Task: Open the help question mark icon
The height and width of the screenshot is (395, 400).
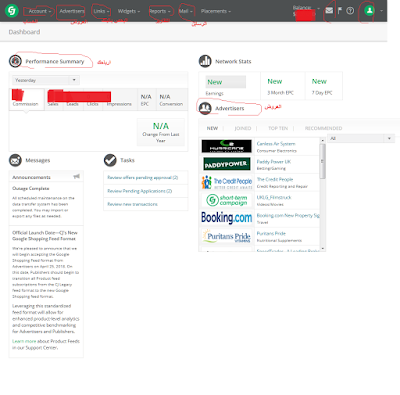Action: pyautogui.click(x=350, y=11)
